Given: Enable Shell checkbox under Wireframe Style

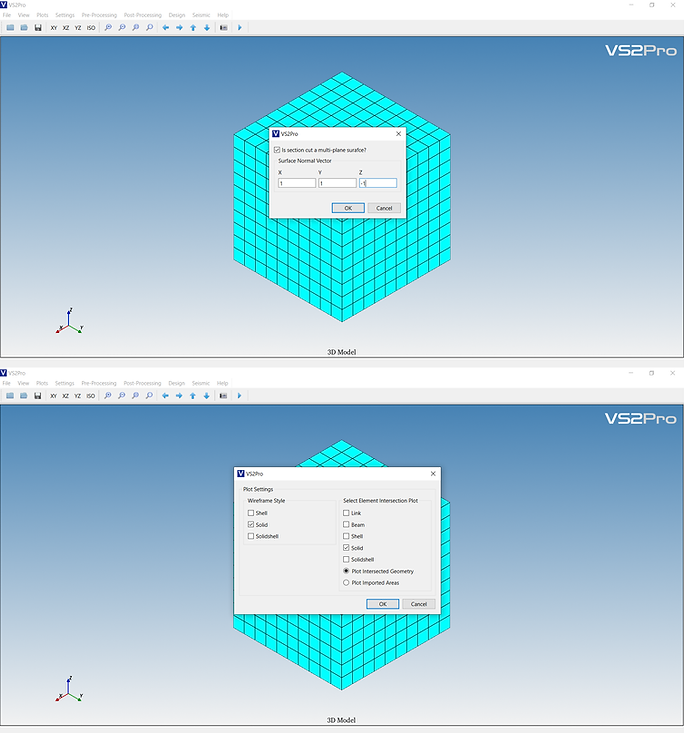Looking at the screenshot, I should click(x=251, y=513).
